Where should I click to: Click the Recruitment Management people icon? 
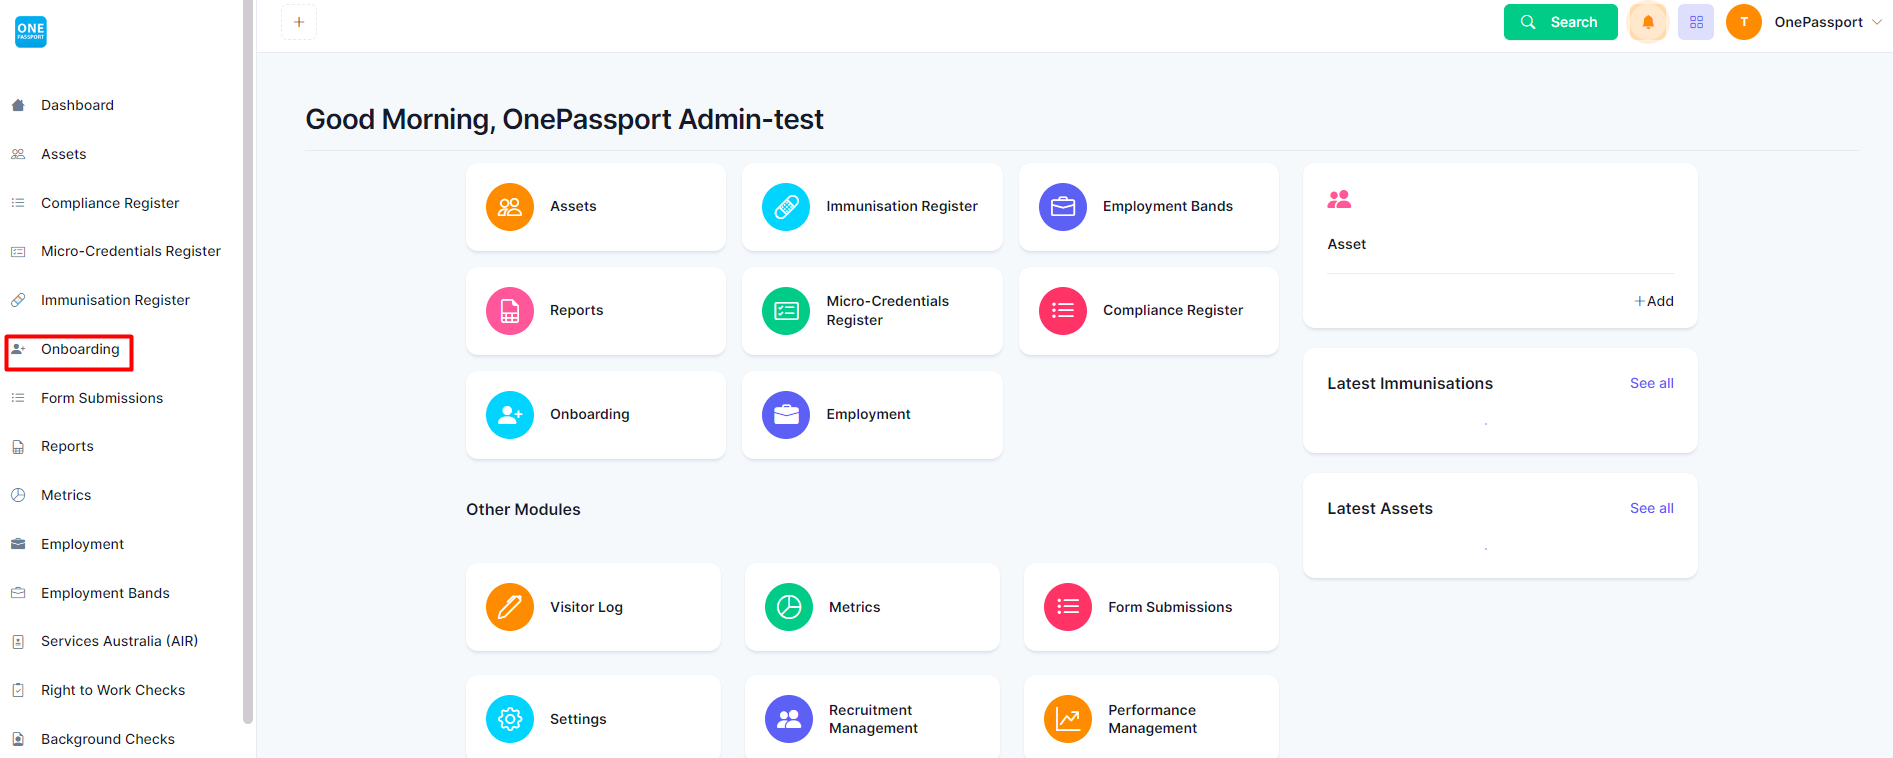click(789, 719)
